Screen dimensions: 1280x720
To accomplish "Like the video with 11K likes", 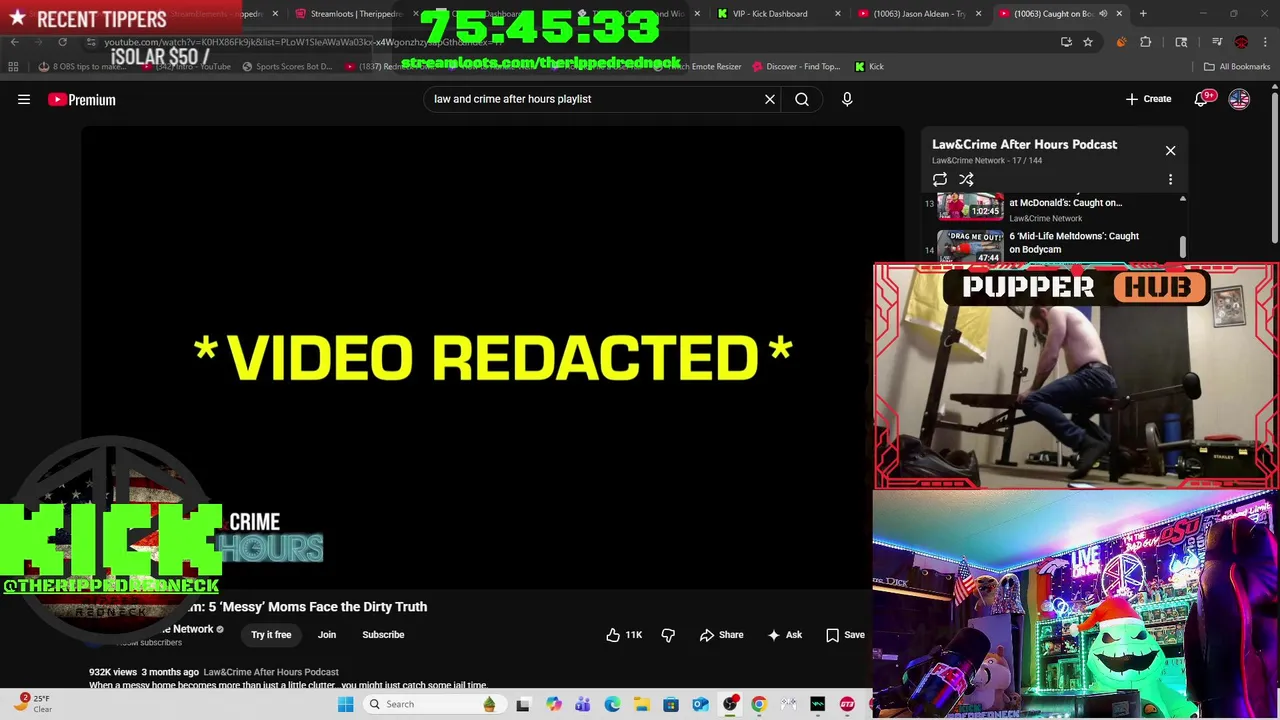I will point(623,635).
